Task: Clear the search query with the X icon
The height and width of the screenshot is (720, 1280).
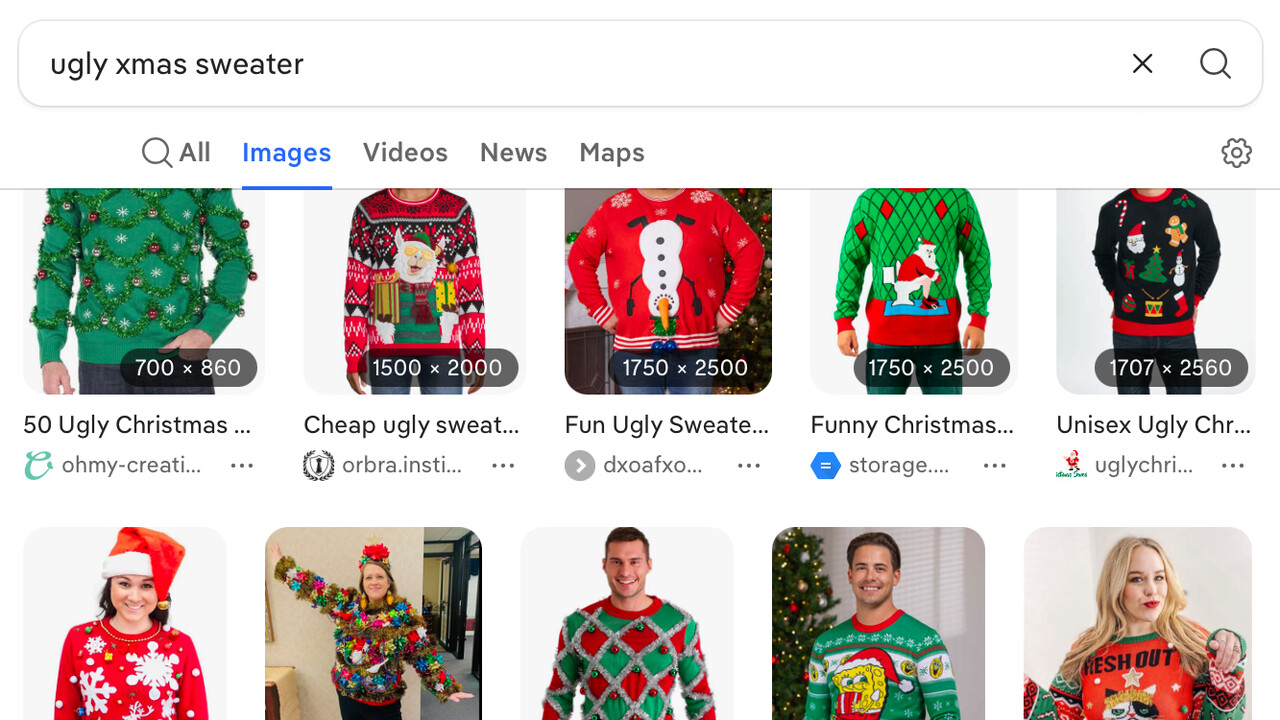Action: click(x=1142, y=64)
